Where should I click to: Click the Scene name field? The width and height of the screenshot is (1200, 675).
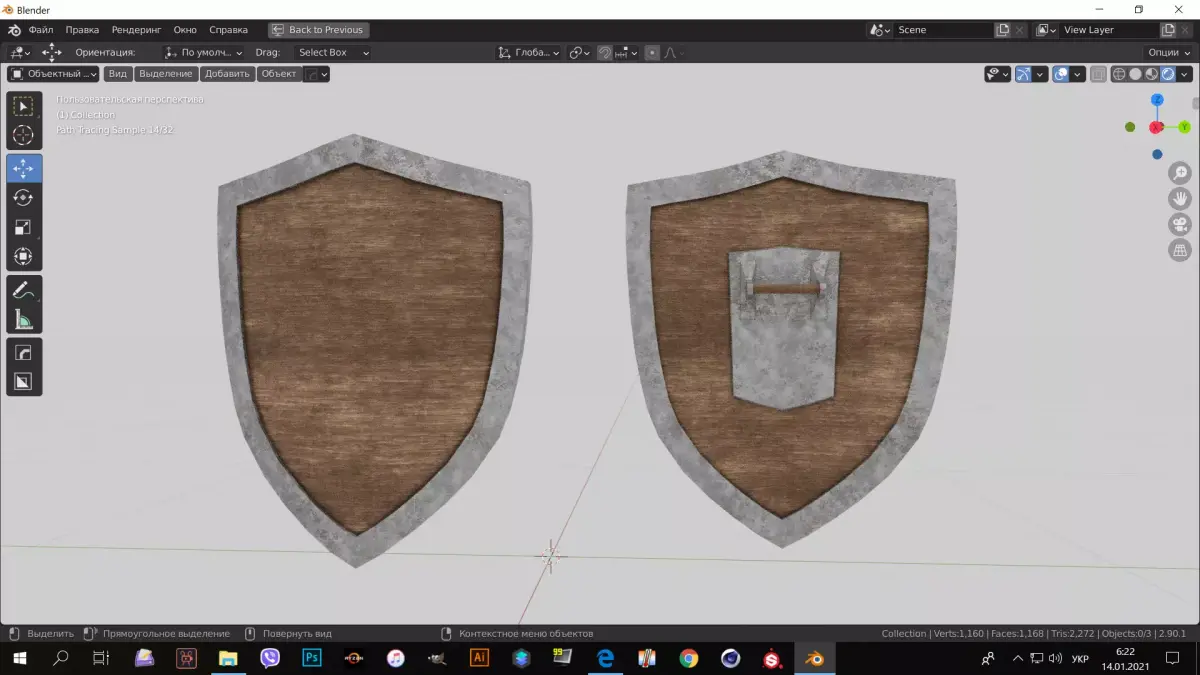(944, 30)
